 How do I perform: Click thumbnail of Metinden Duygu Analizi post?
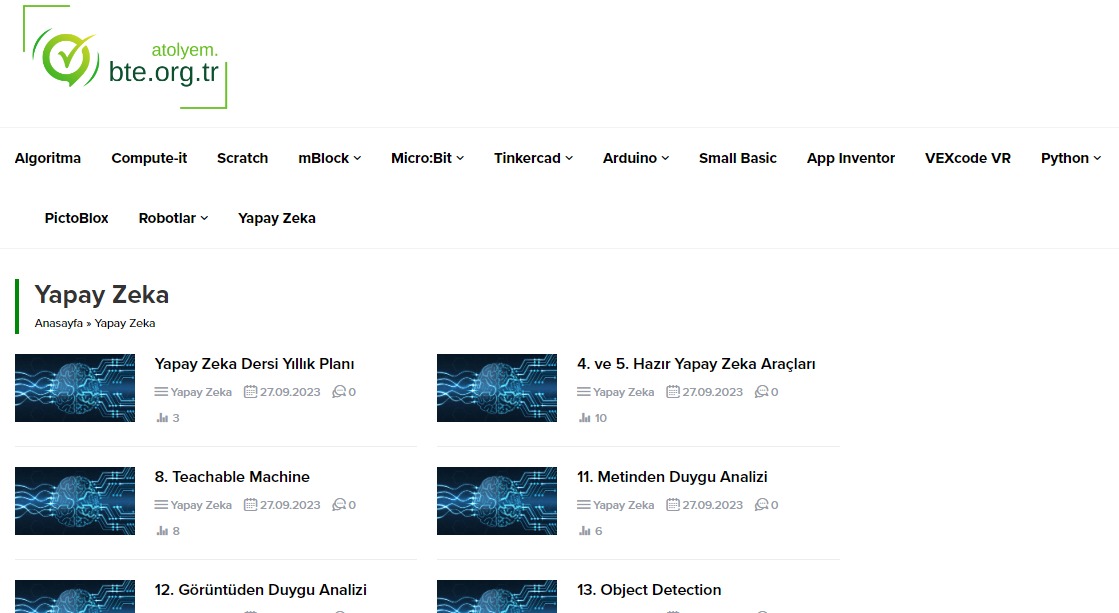point(497,500)
